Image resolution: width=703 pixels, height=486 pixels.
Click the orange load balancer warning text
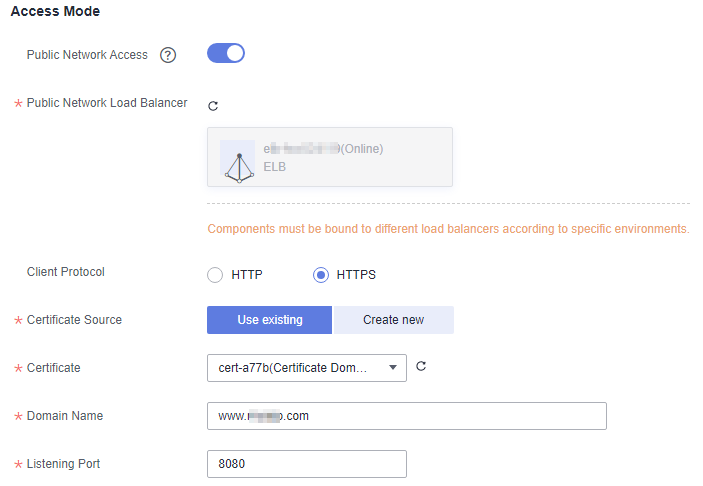(x=448, y=229)
